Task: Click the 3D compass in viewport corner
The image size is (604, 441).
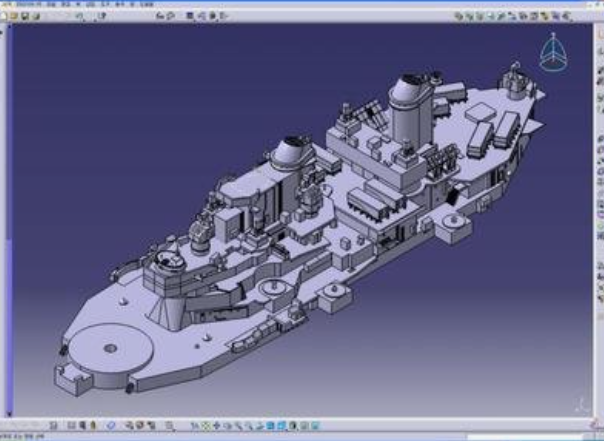Action: tap(551, 52)
